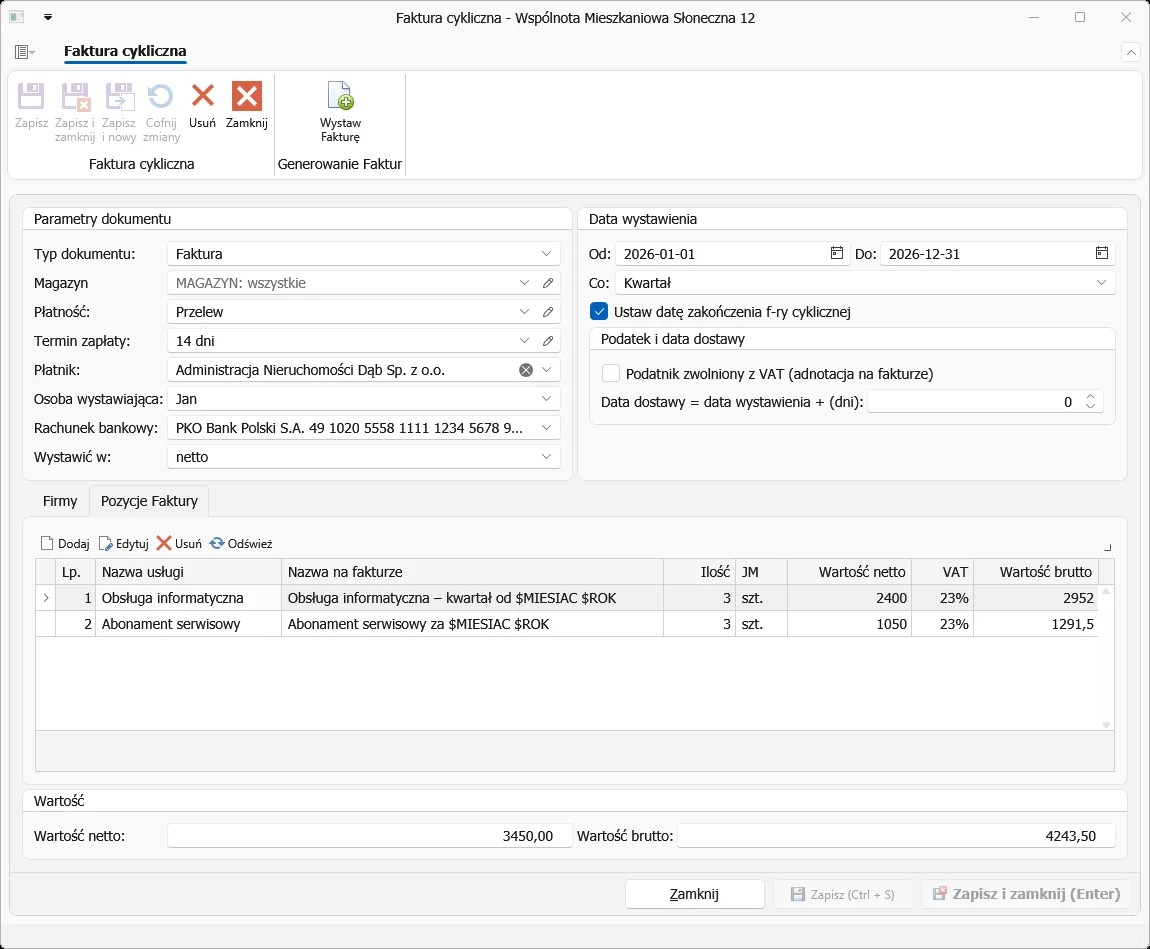The width and height of the screenshot is (1150, 949).
Task: Click the pencil edit icon beside Magazyn
Action: pos(548,283)
